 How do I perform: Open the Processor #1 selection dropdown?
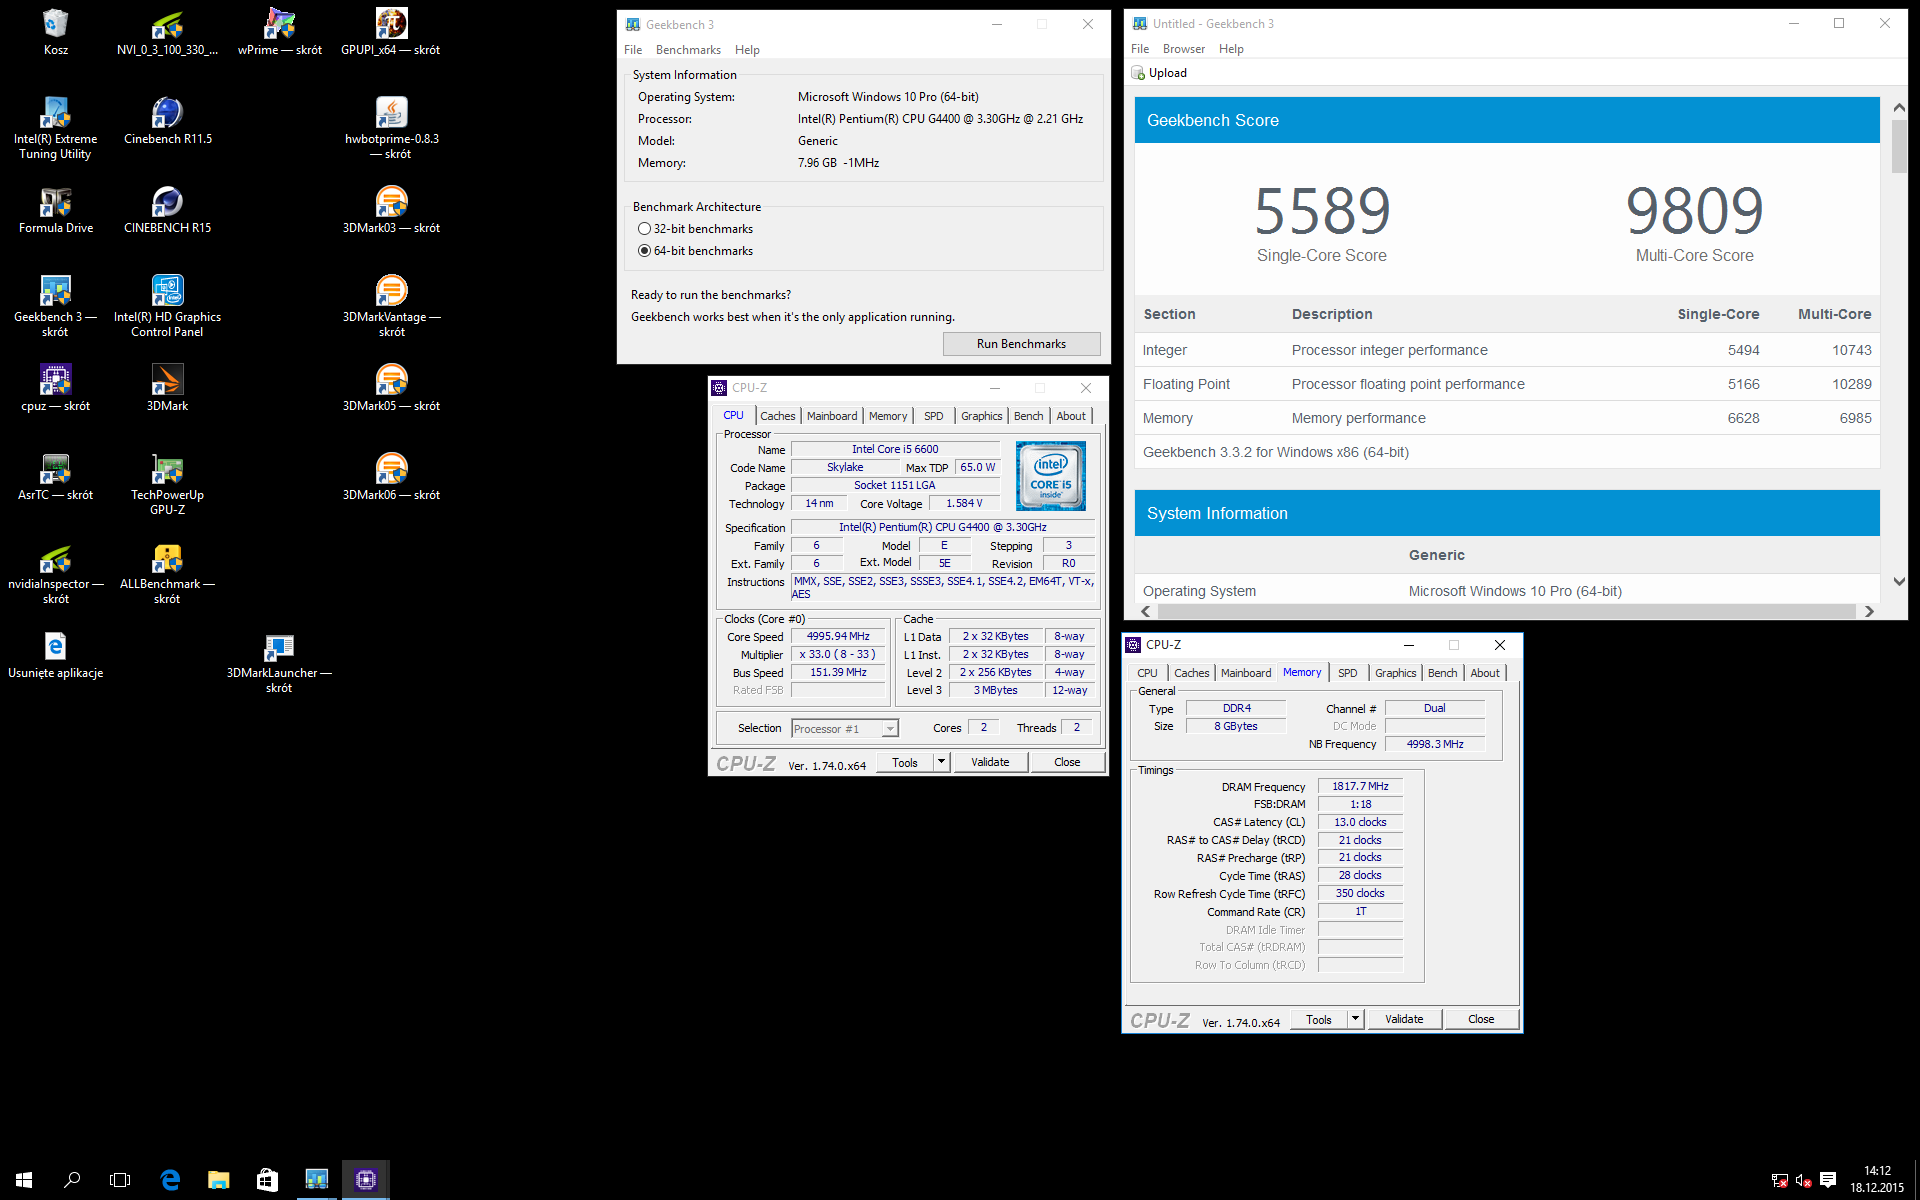point(845,729)
